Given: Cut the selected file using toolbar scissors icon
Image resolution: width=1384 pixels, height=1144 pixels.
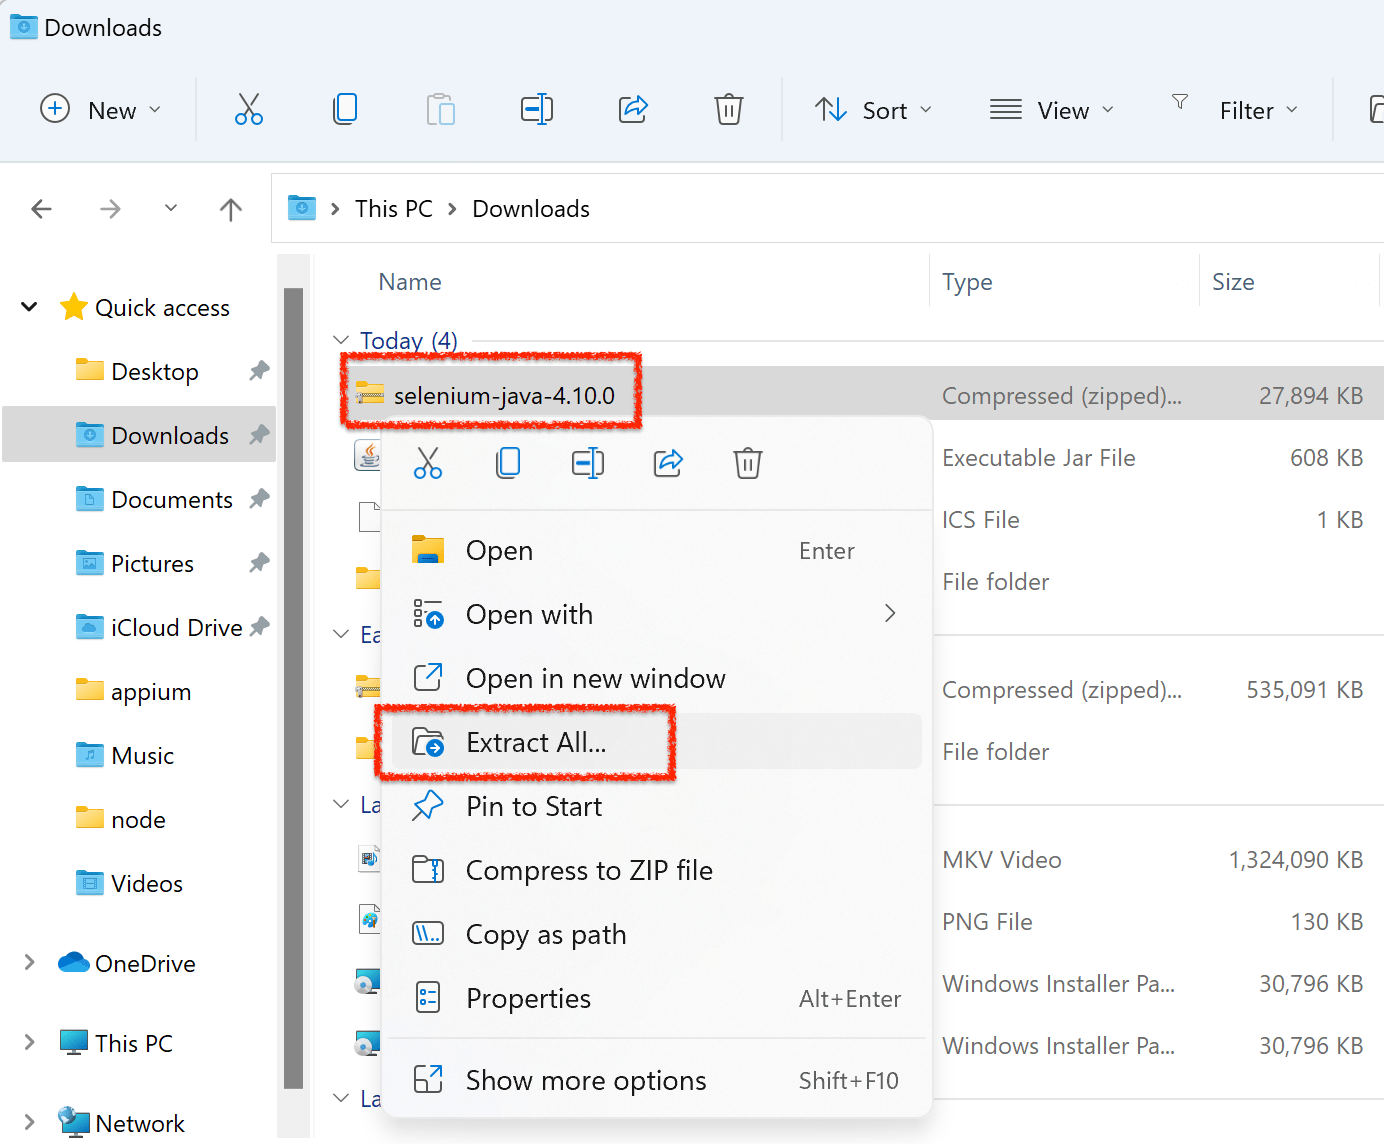Looking at the screenshot, I should [248, 109].
